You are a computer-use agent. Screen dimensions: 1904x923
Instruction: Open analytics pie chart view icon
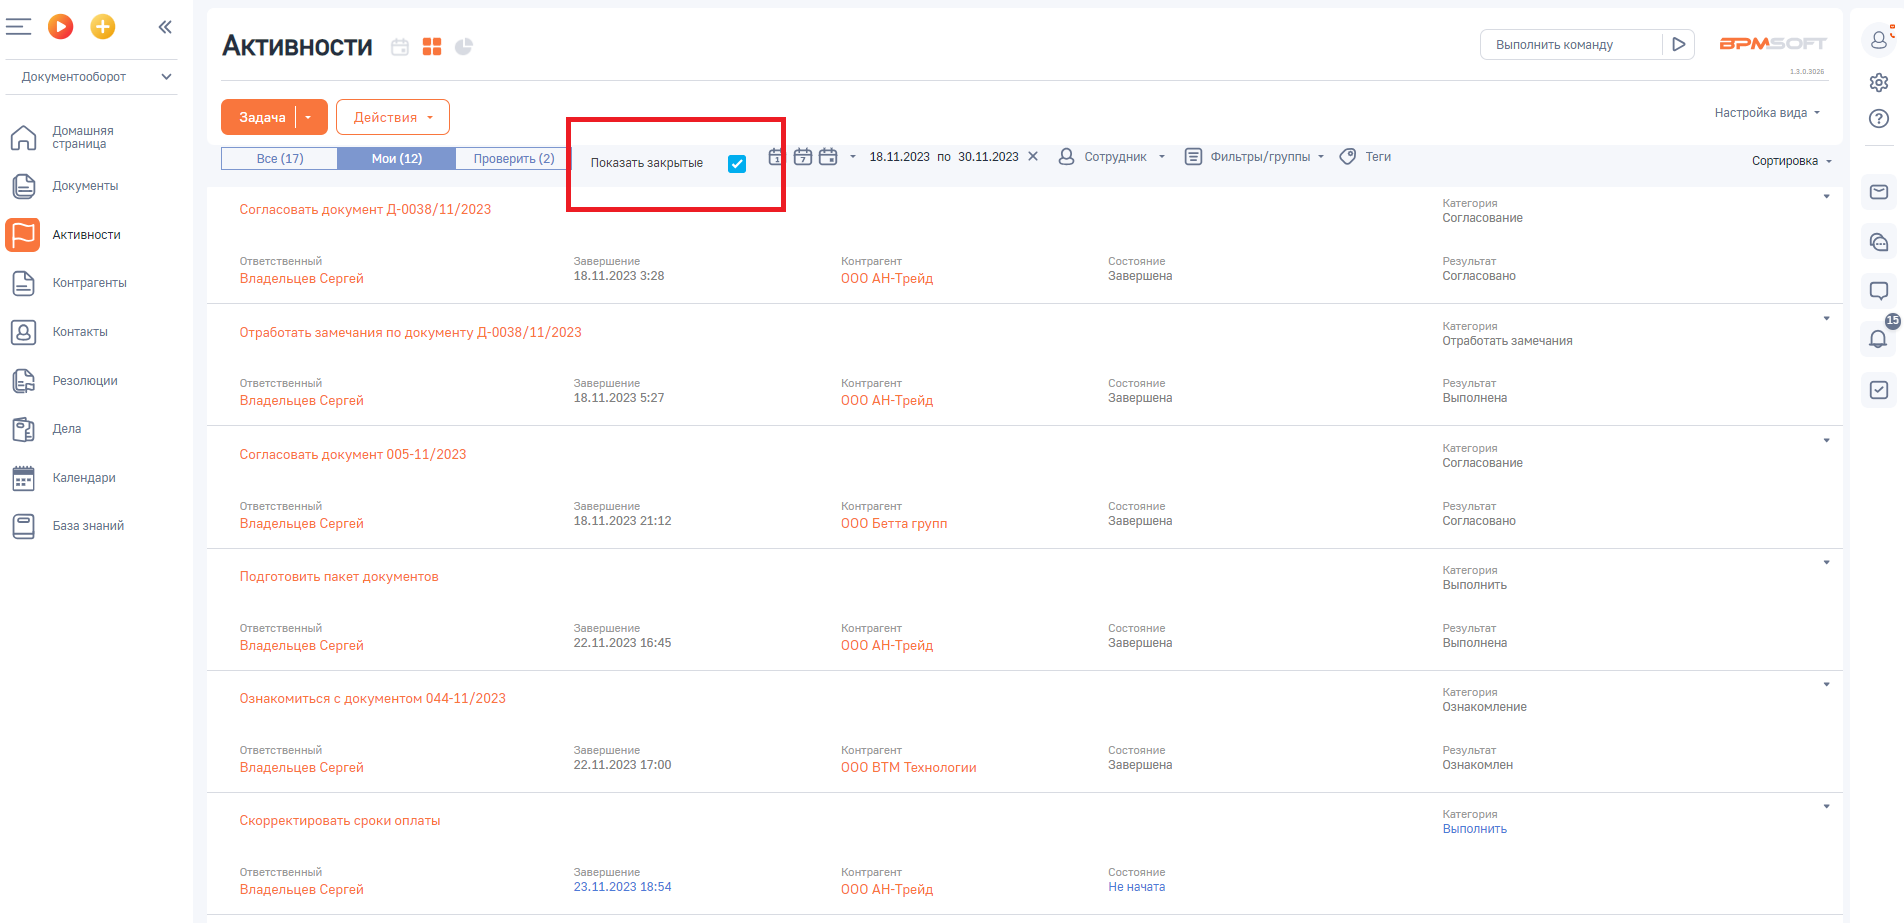(464, 47)
